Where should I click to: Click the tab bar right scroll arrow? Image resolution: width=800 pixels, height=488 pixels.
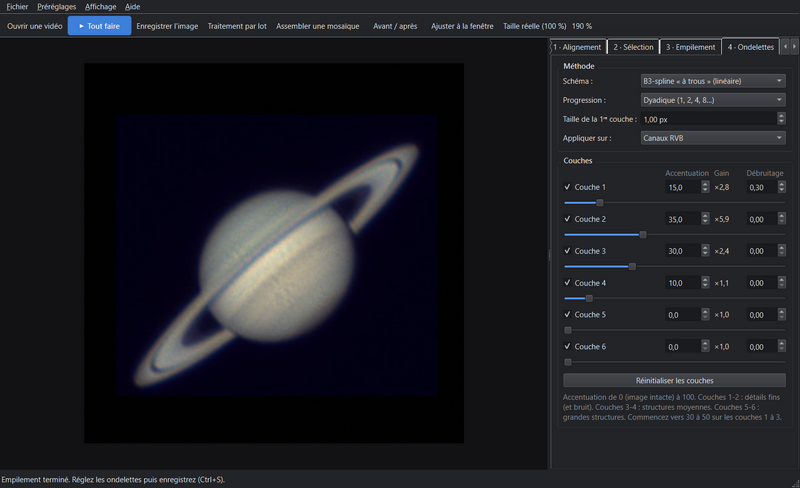pyautogui.click(x=794, y=46)
